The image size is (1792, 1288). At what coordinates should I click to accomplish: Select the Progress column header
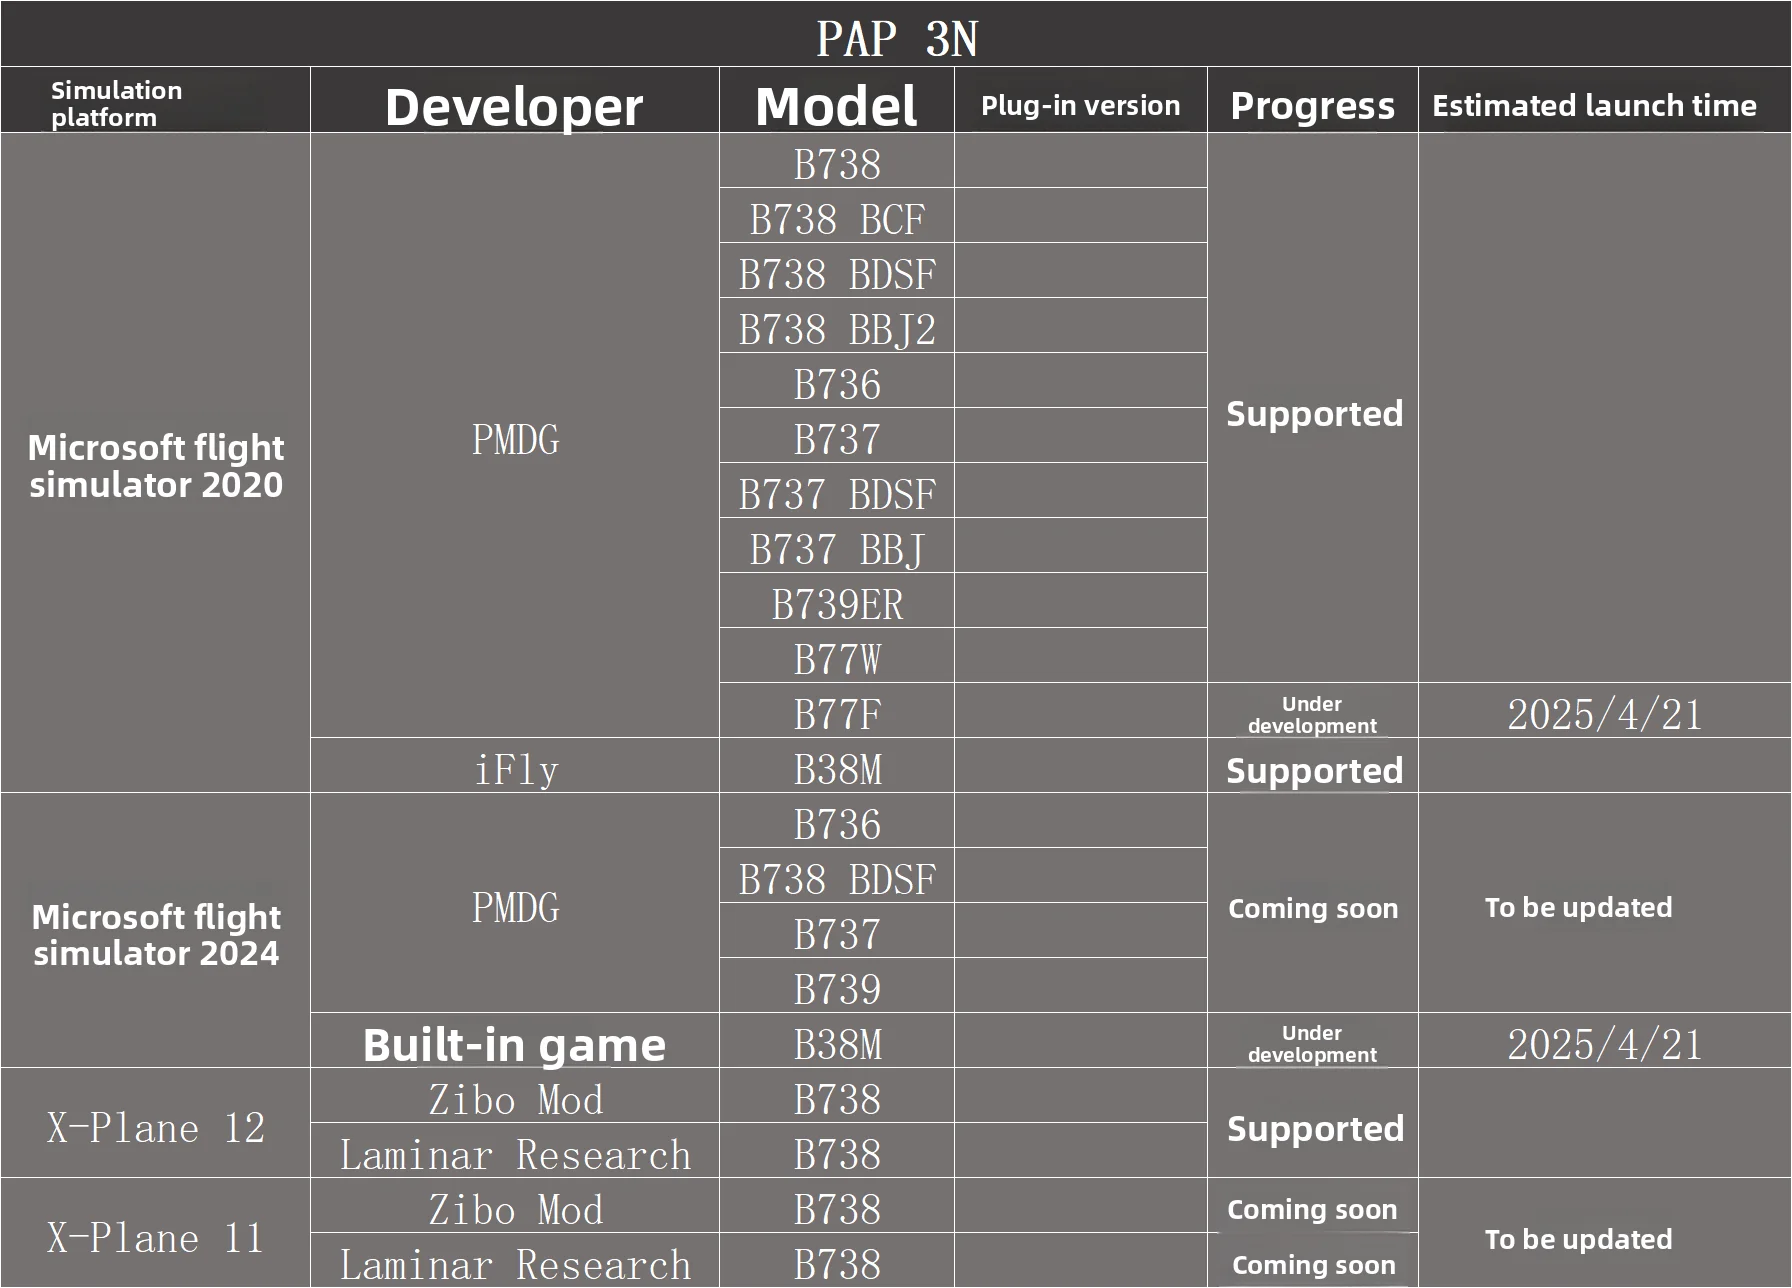[1312, 106]
